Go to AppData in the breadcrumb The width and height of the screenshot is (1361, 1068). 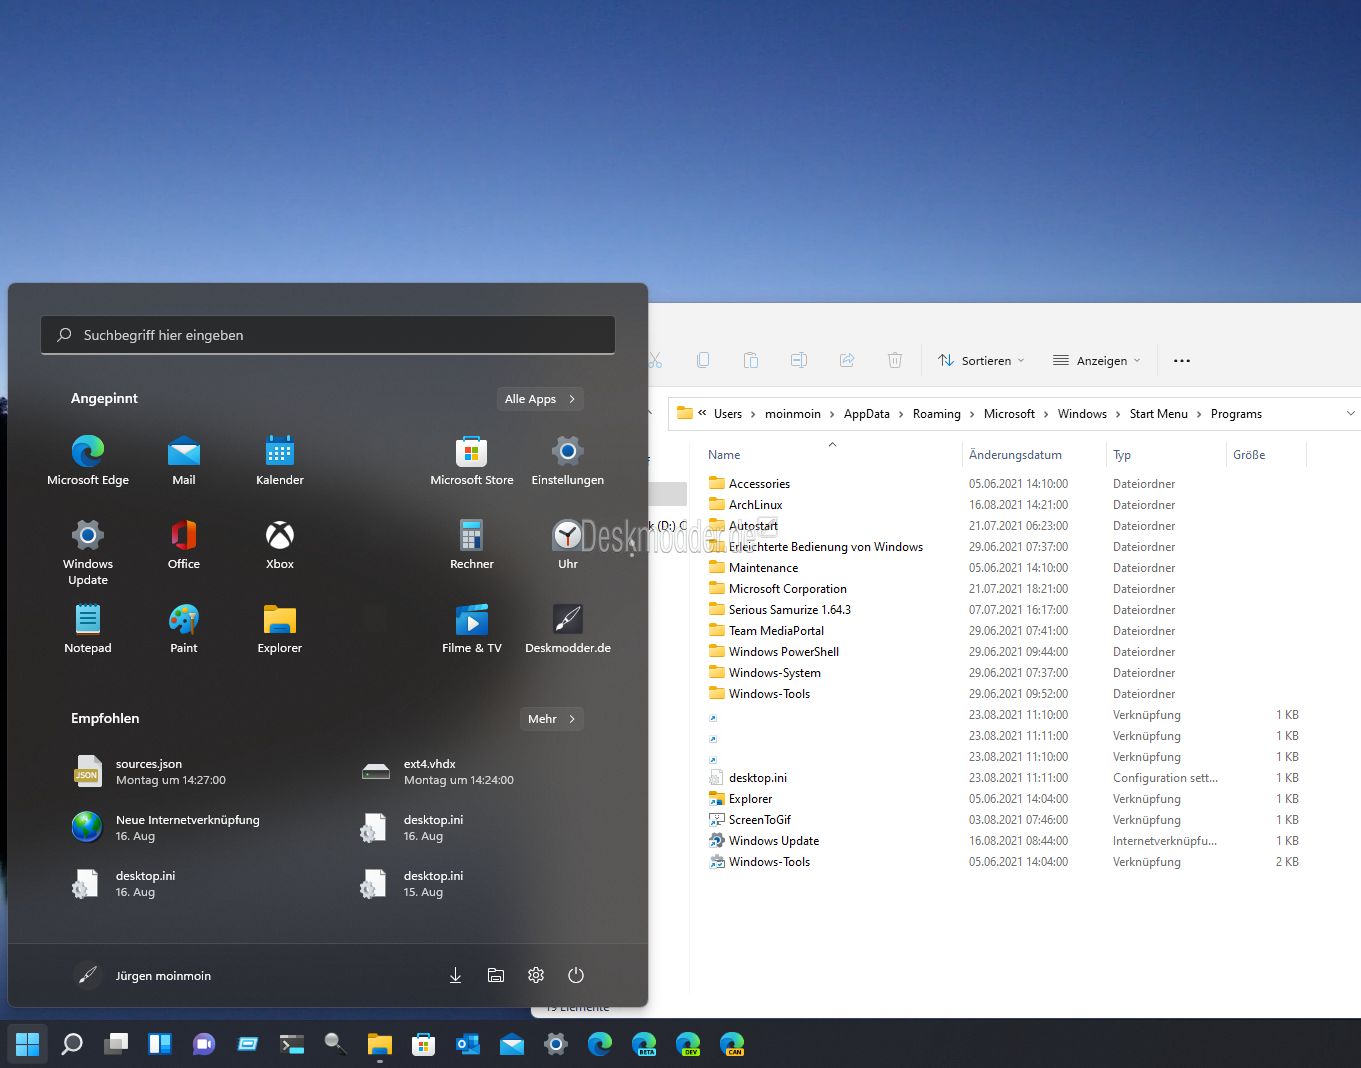[x=867, y=414]
